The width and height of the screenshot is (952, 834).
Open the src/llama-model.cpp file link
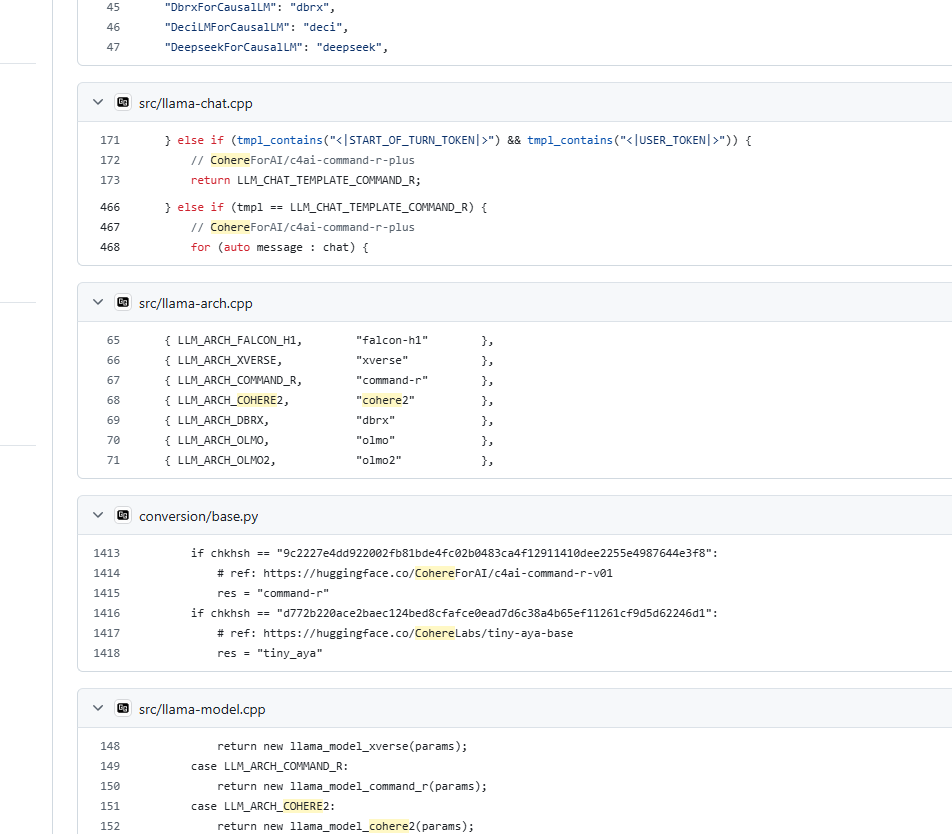202,709
